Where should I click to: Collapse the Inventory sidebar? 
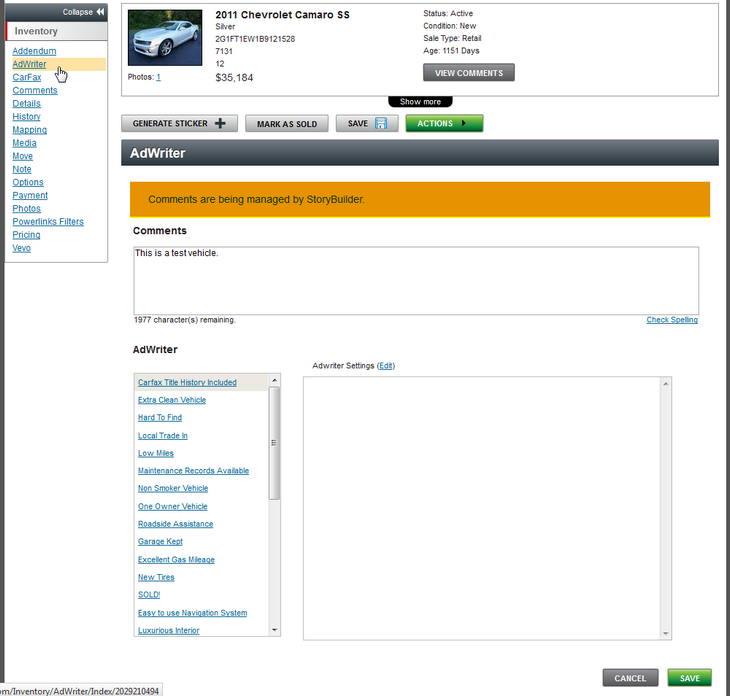(x=83, y=12)
